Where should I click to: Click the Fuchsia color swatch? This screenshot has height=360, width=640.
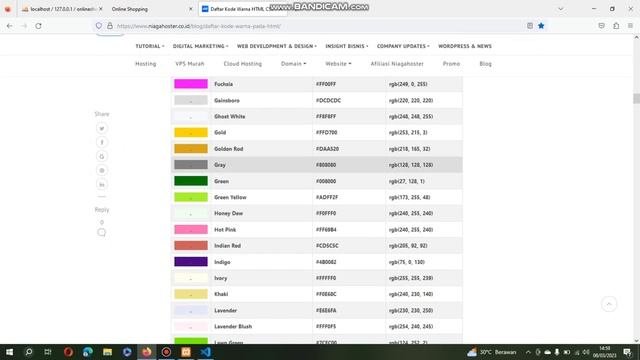pyautogui.click(x=191, y=84)
